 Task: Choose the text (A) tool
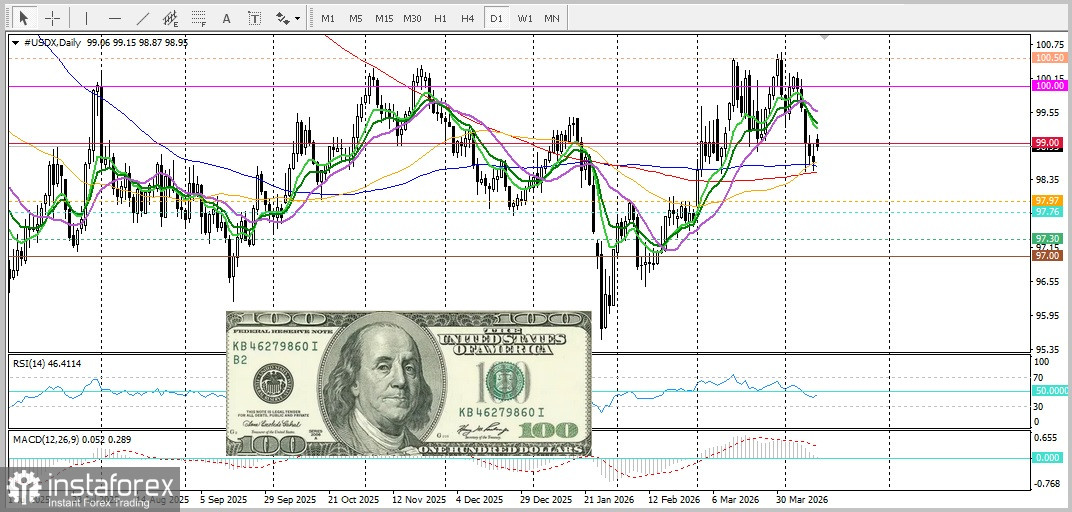point(226,18)
